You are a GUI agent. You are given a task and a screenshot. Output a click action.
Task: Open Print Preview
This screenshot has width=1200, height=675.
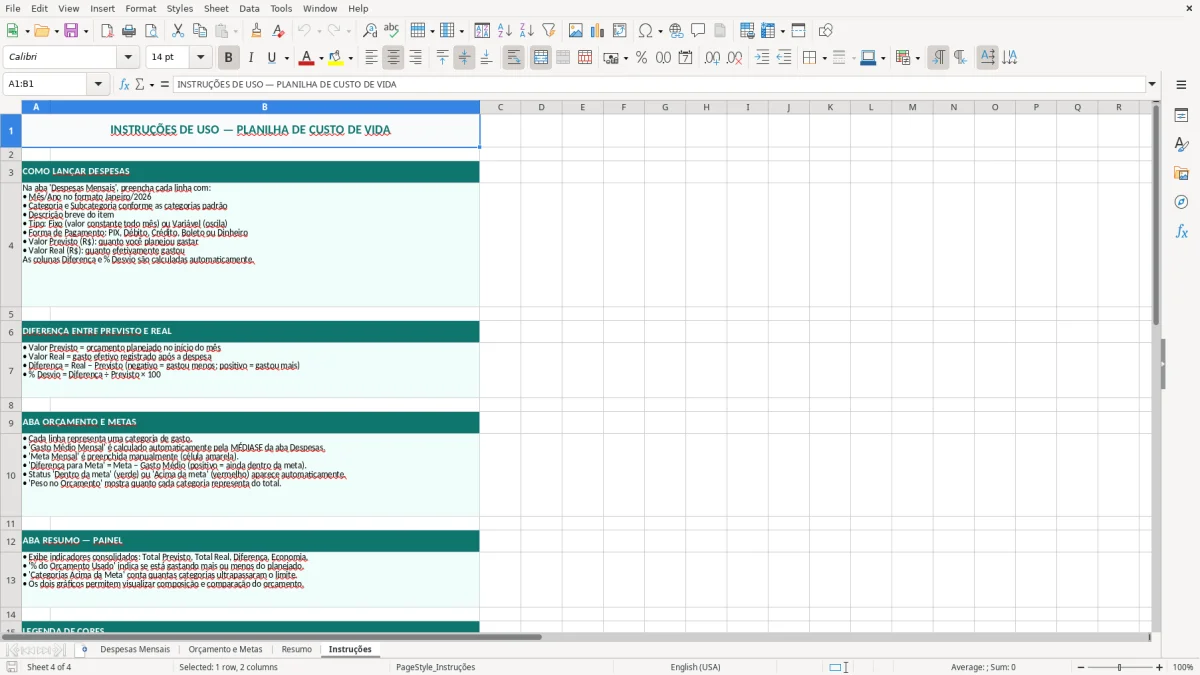pos(151,31)
